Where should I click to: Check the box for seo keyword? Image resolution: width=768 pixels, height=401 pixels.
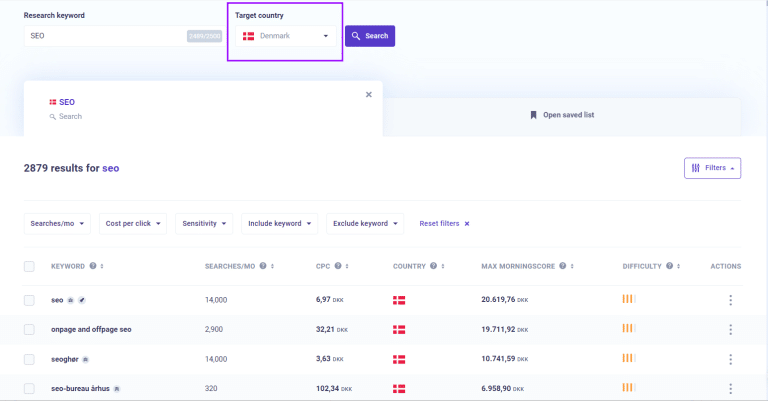click(29, 300)
